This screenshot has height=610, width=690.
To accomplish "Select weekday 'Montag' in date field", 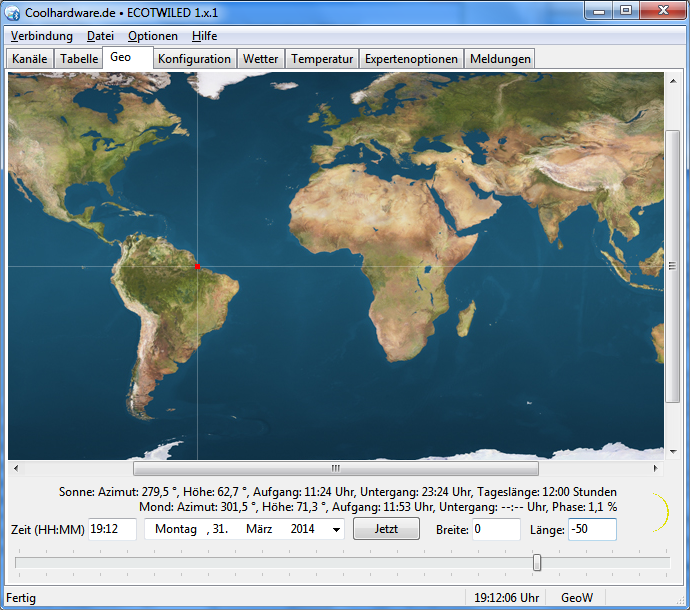I will pyautogui.click(x=176, y=529).
